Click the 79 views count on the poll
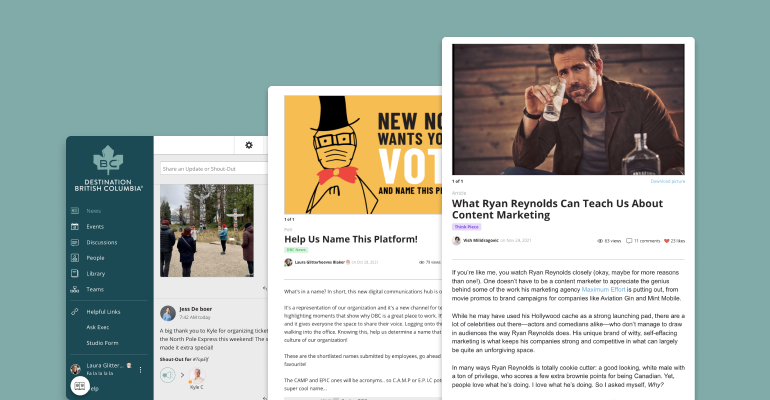Screen dimensions: 770x400 coord(433,263)
